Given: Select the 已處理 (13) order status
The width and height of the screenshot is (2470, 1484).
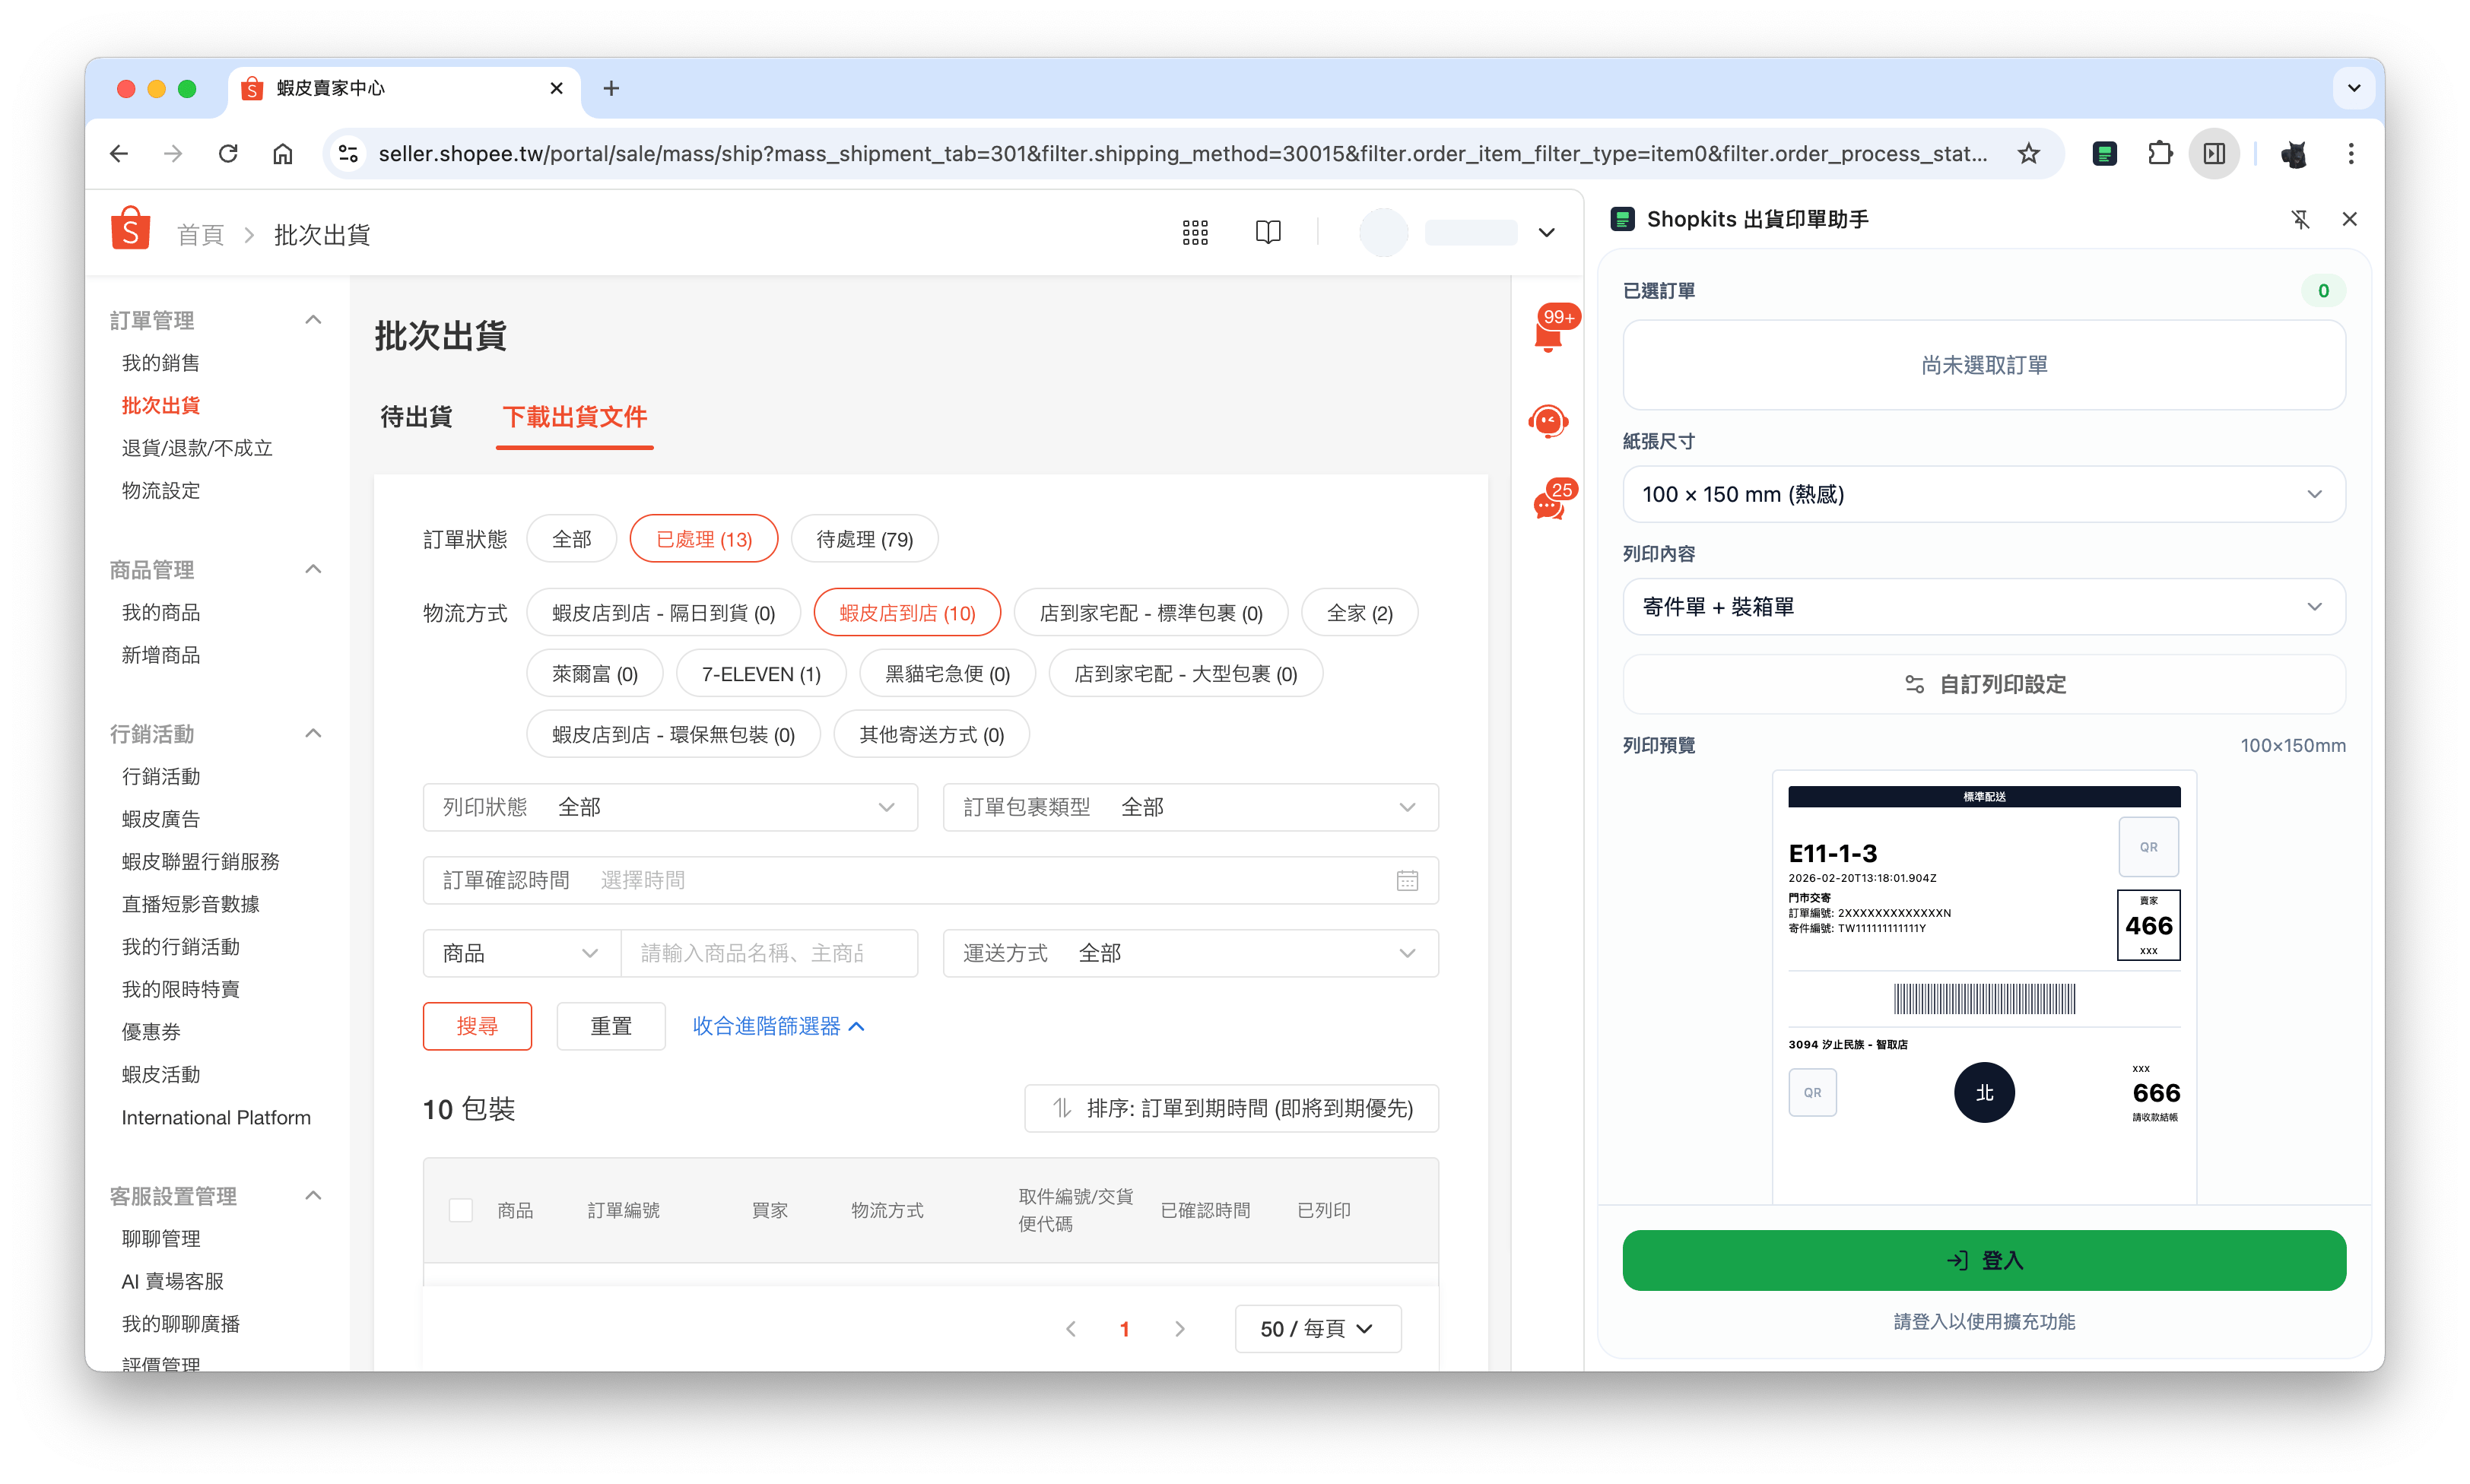Looking at the screenshot, I should pos(704,539).
